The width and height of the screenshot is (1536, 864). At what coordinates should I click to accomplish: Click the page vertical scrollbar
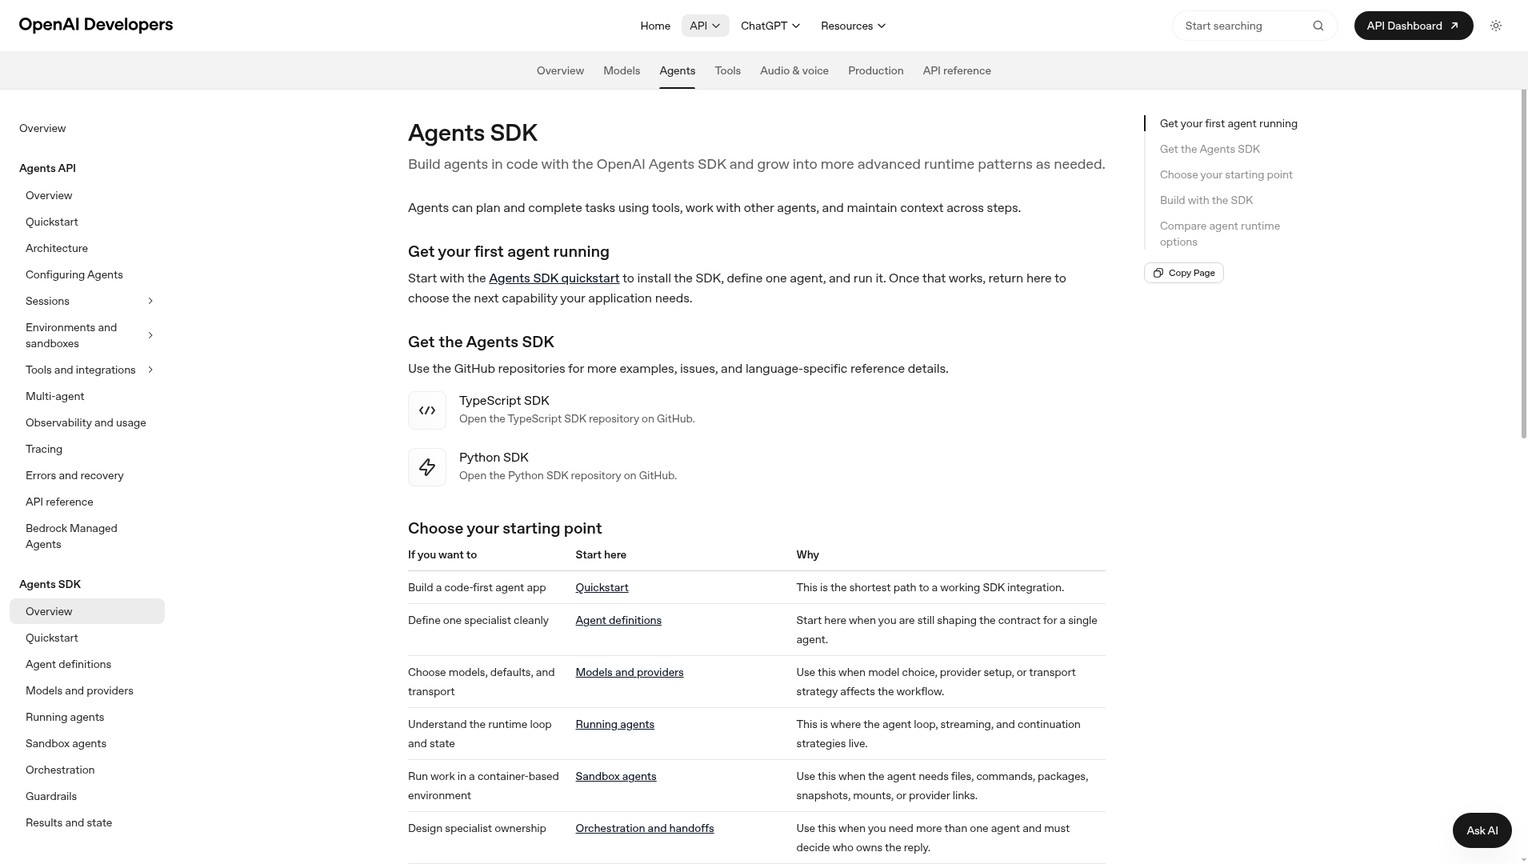tap(1523, 265)
